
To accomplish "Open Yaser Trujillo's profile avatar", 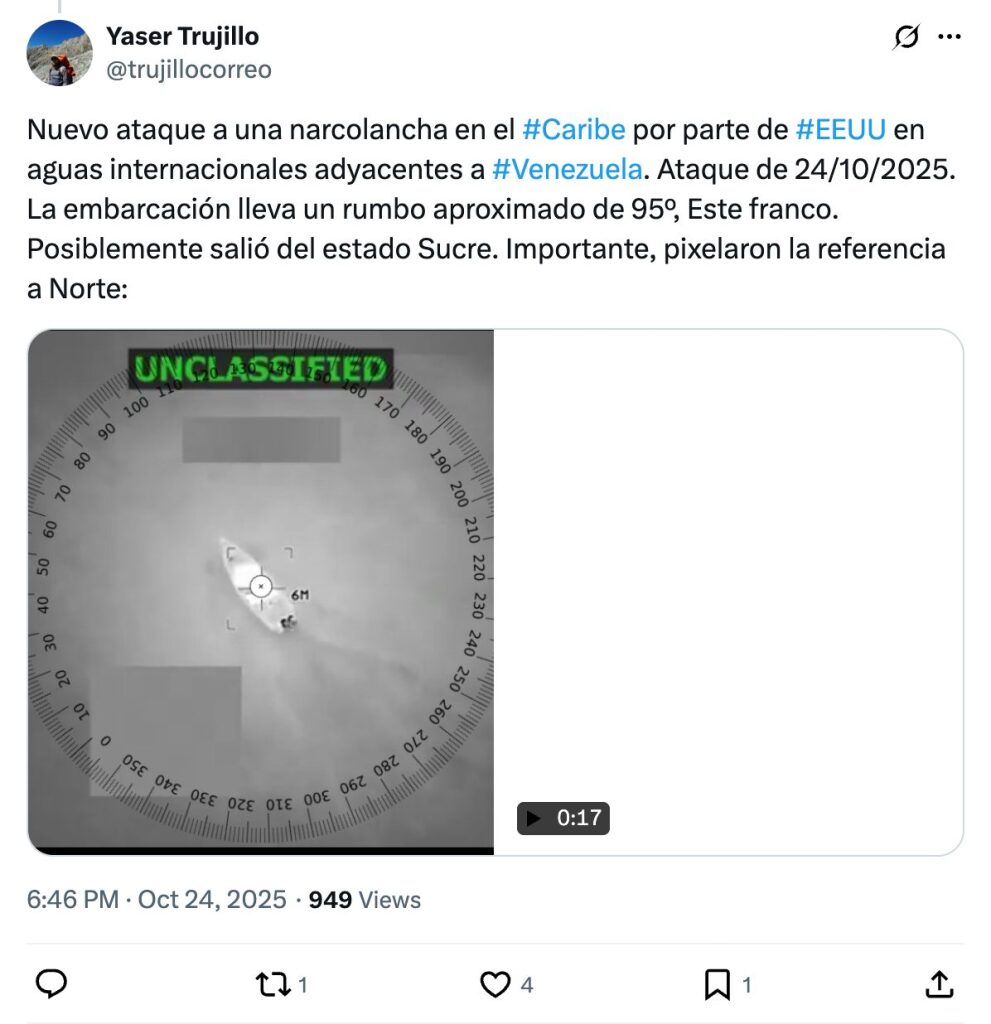I will coord(59,53).
